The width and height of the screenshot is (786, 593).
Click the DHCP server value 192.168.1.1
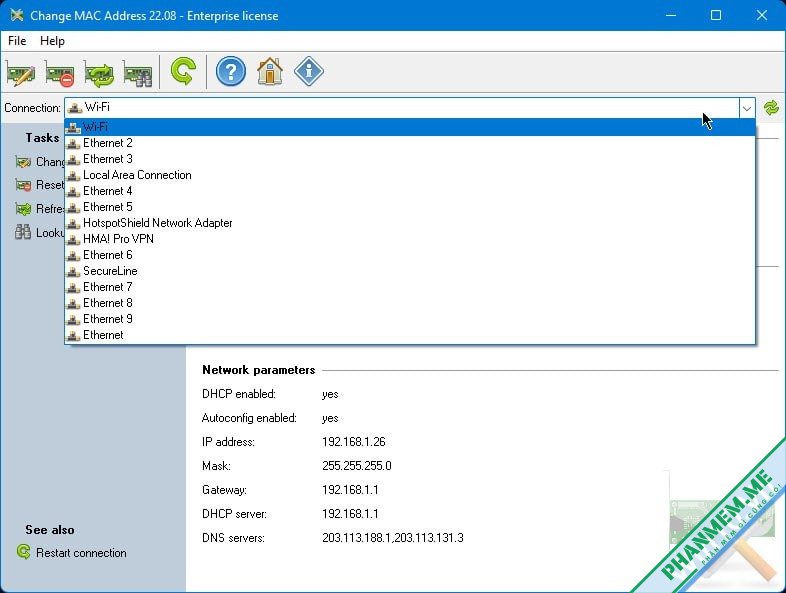click(x=350, y=514)
